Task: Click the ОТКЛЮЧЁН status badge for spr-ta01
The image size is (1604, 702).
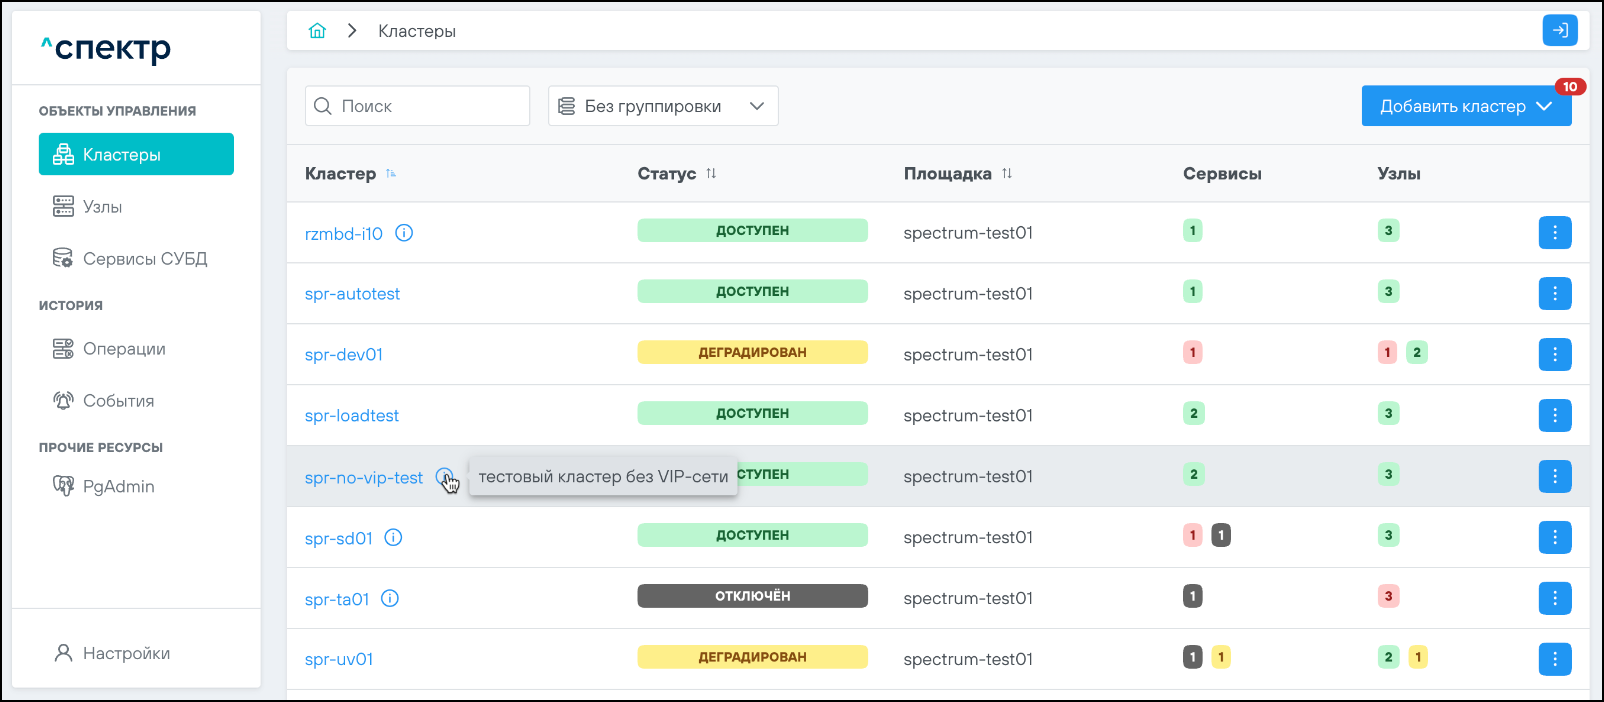Action: tap(752, 597)
